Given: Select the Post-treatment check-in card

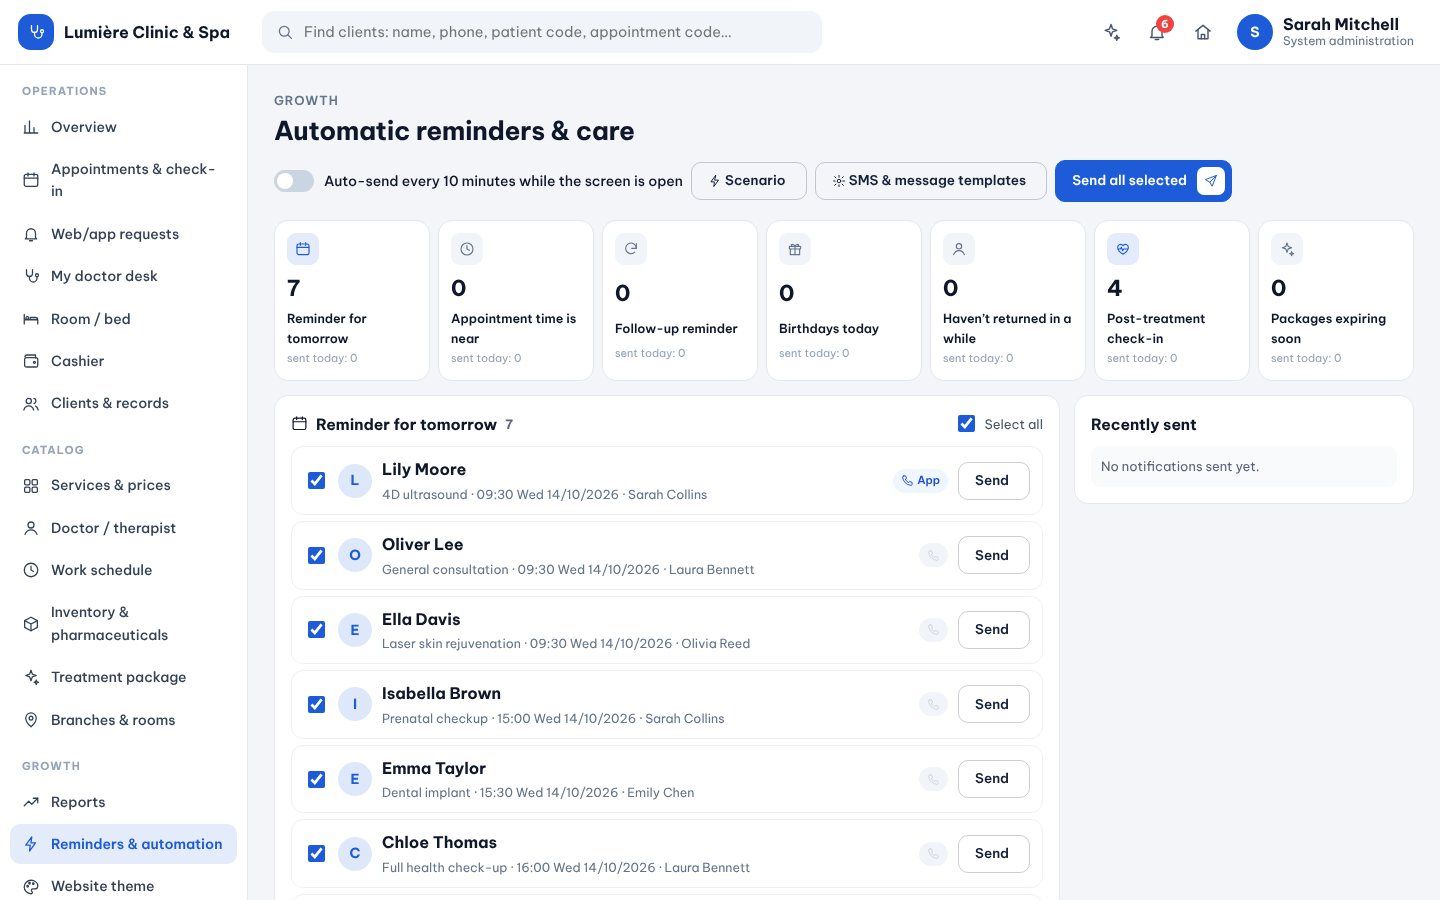Looking at the screenshot, I should 1172,300.
